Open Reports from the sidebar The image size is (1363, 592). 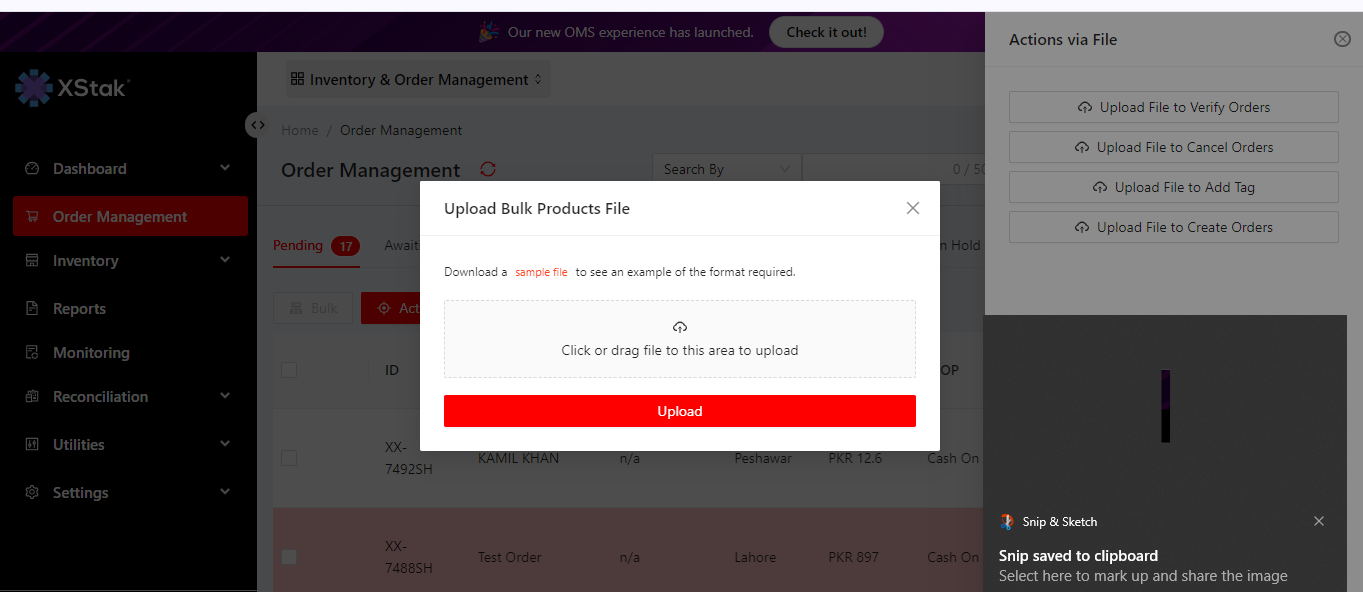point(79,308)
